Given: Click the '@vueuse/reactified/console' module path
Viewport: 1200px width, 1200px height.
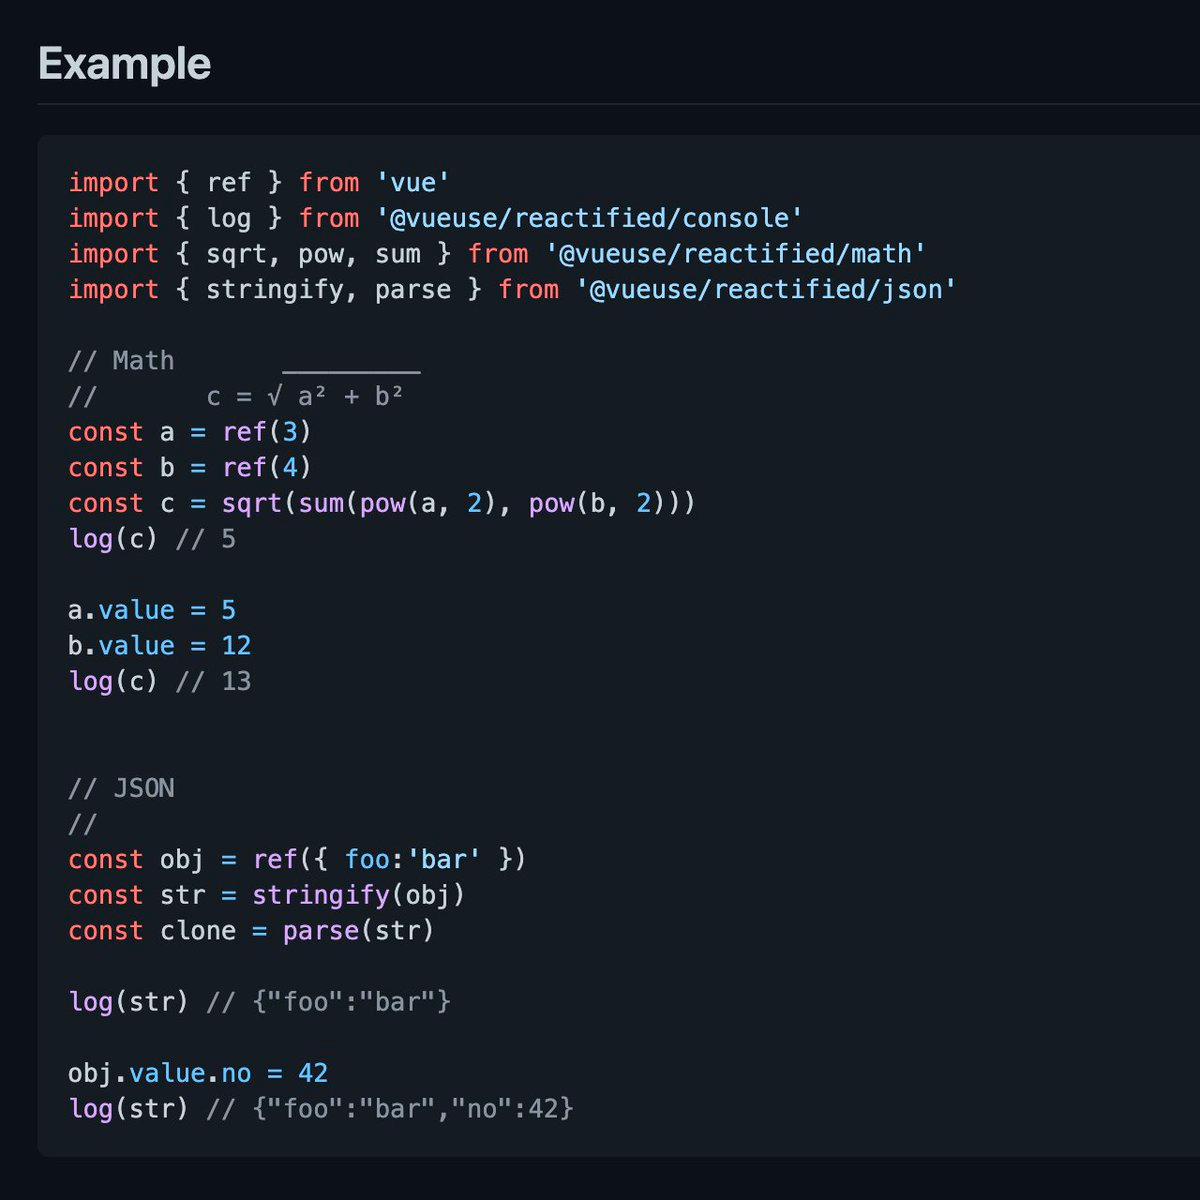Looking at the screenshot, I should (590, 218).
